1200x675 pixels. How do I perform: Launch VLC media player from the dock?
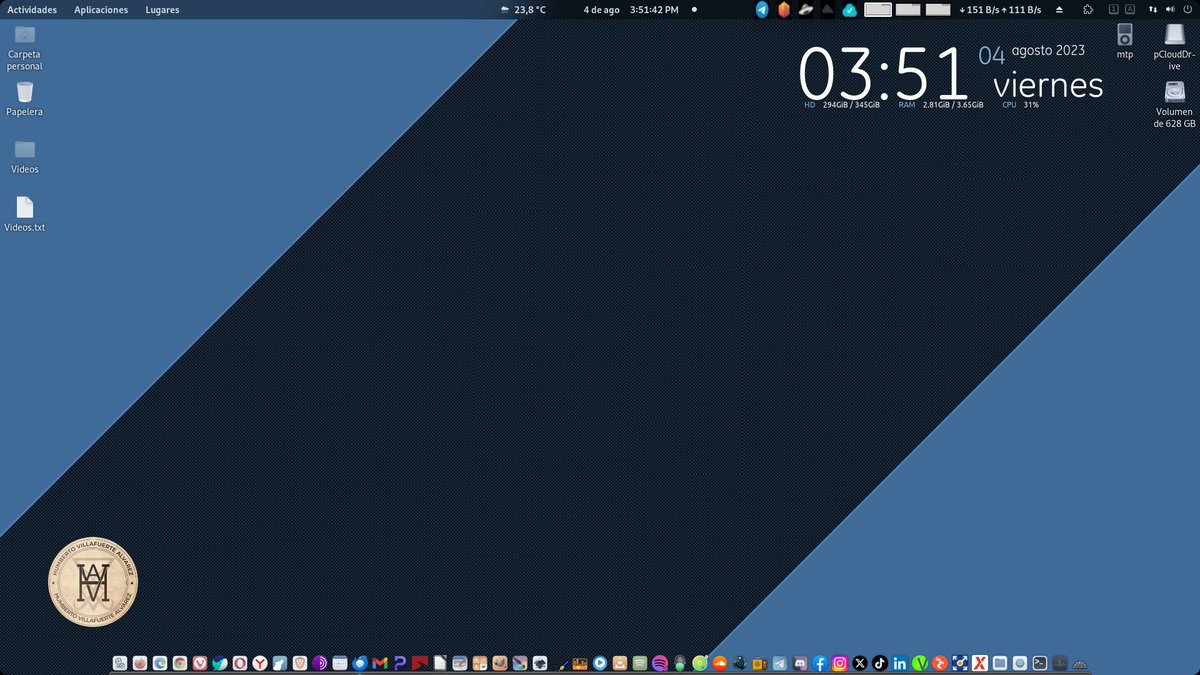[620, 663]
